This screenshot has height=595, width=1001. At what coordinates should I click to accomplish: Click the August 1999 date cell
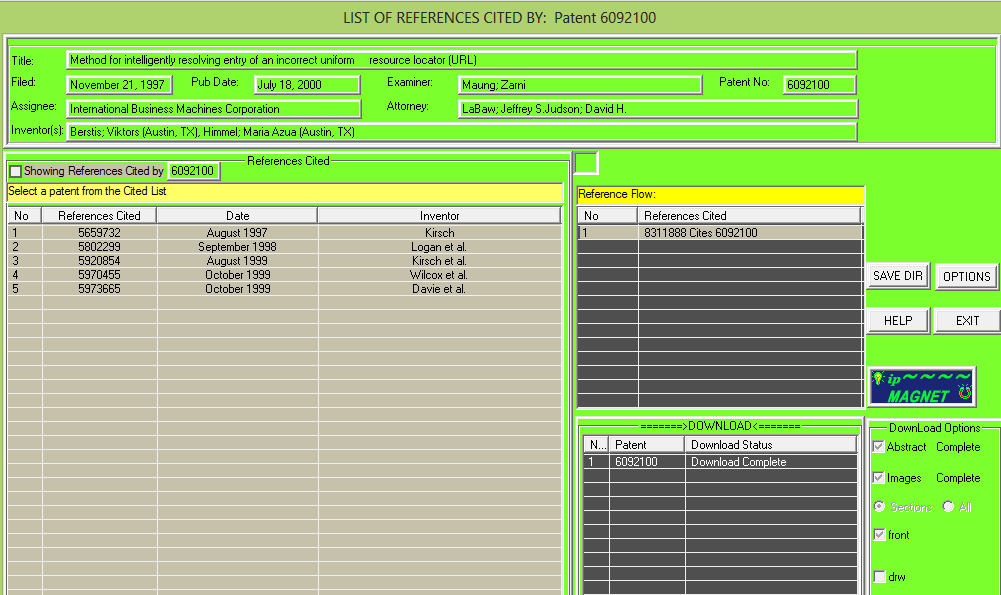click(x=237, y=261)
